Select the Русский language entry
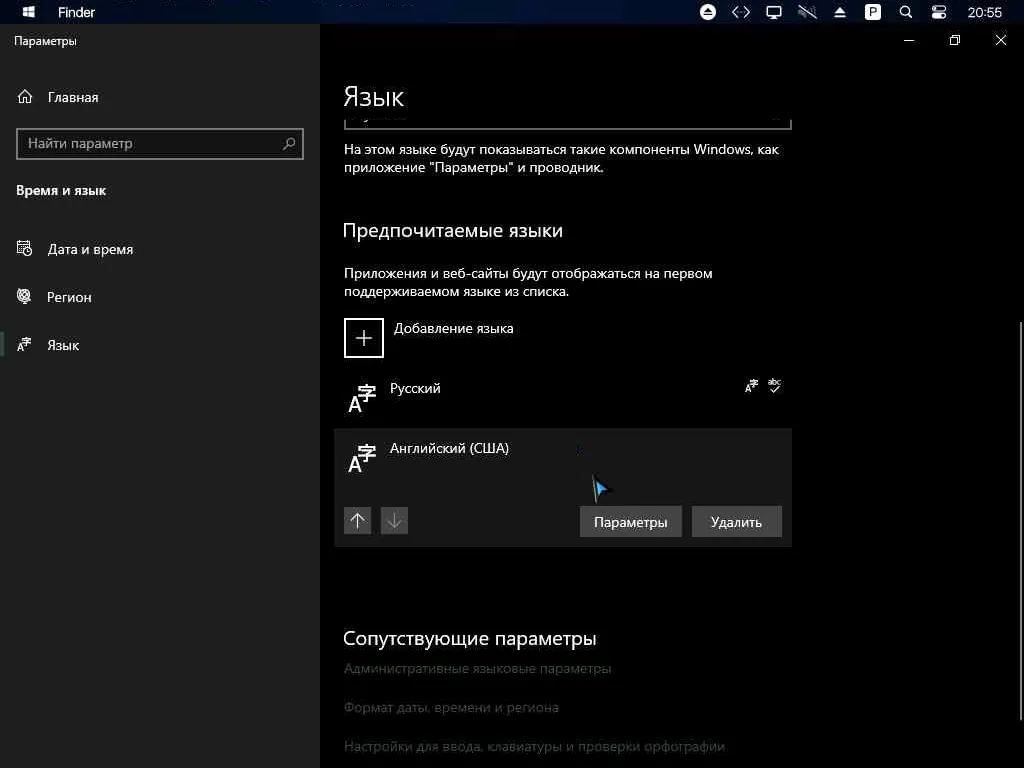The width and height of the screenshot is (1024, 768). [x=563, y=397]
